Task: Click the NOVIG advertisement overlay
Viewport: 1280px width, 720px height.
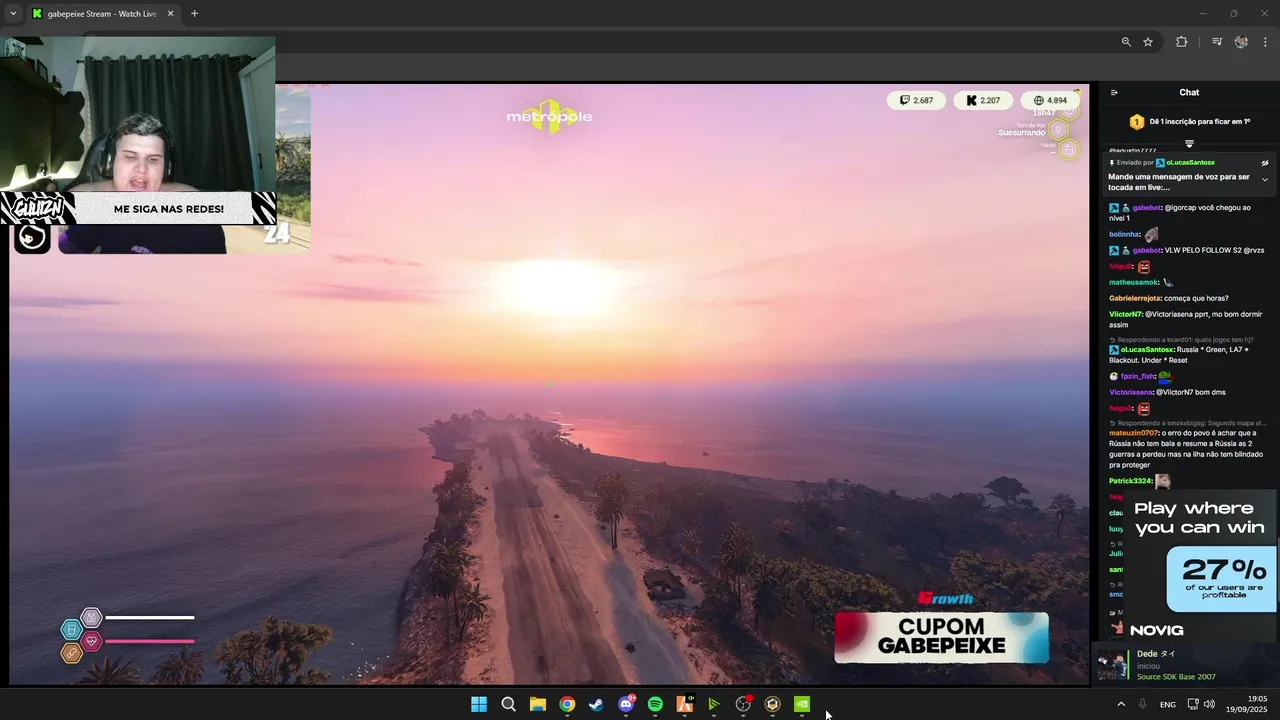Action: click(x=1200, y=565)
